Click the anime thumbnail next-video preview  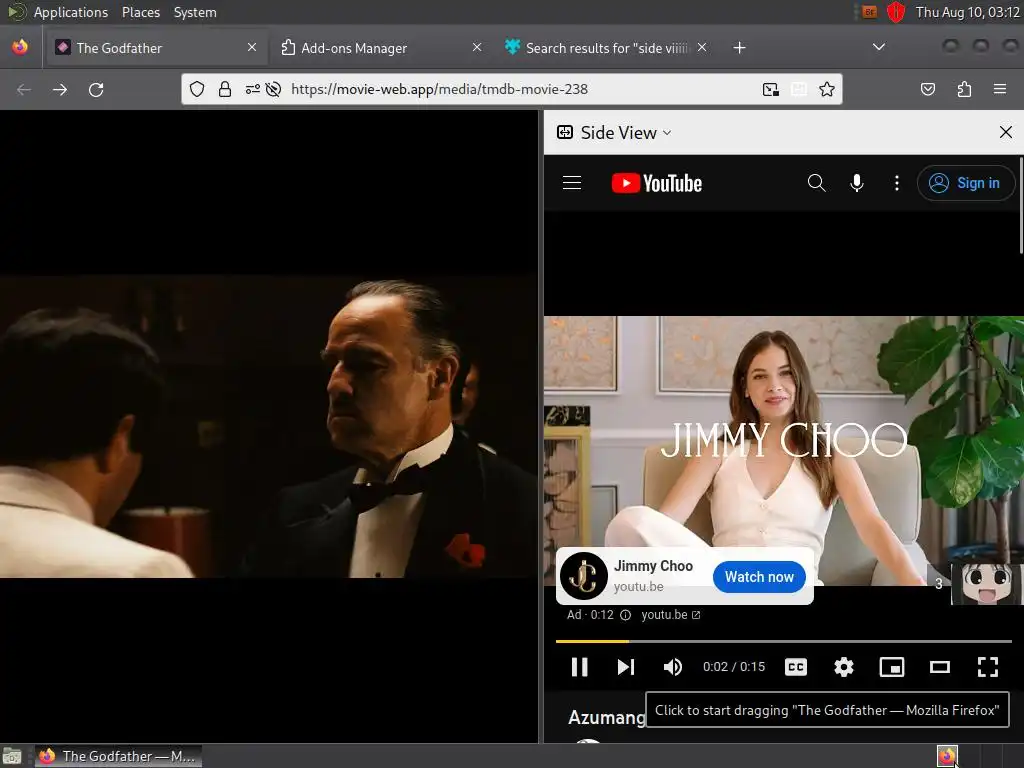click(987, 584)
